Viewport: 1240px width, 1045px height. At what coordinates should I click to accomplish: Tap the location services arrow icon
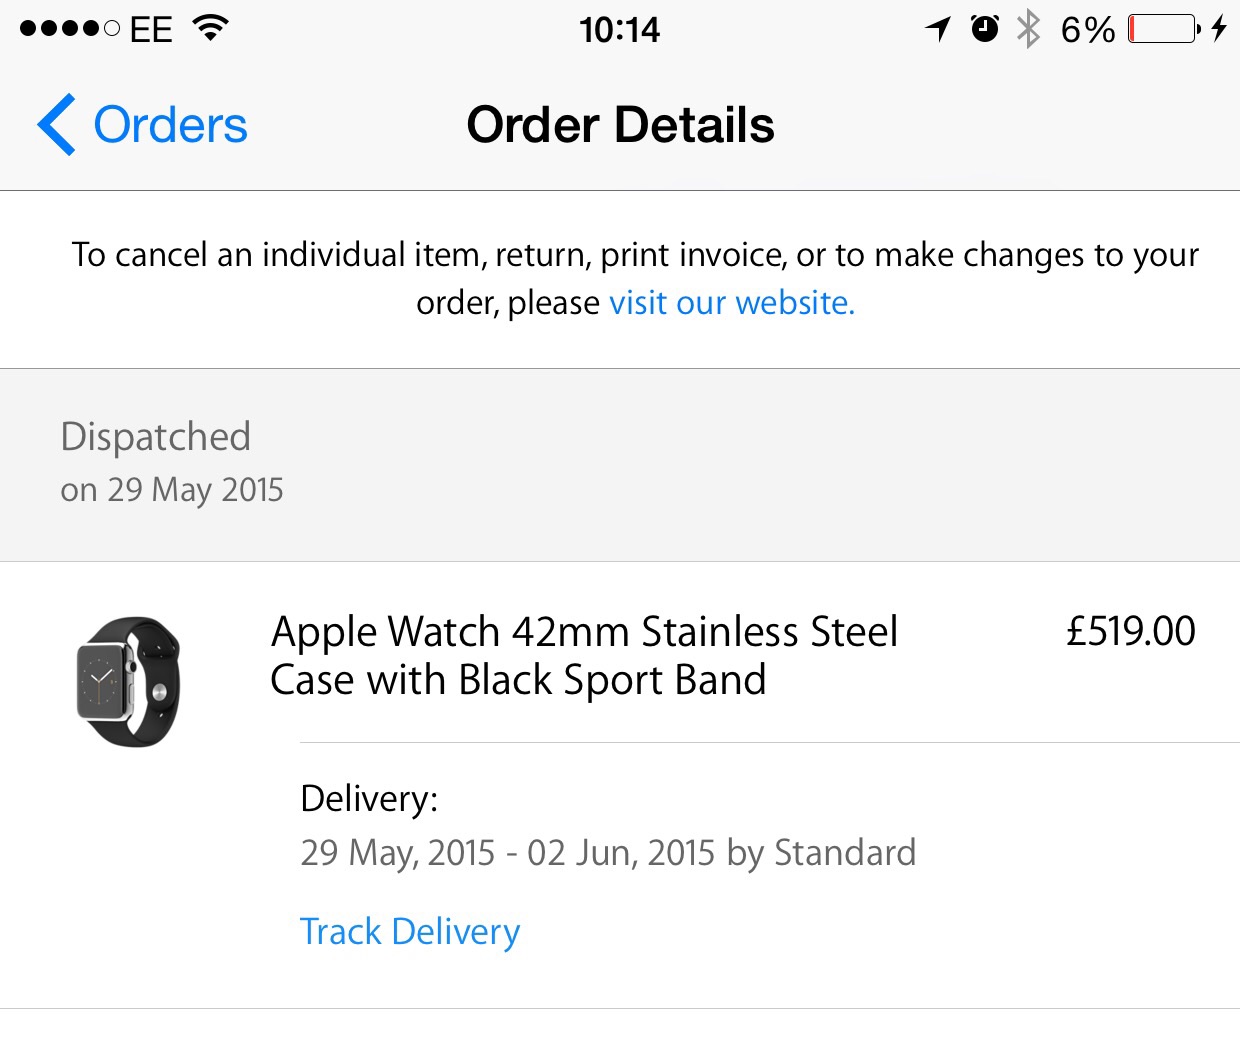pos(938,29)
